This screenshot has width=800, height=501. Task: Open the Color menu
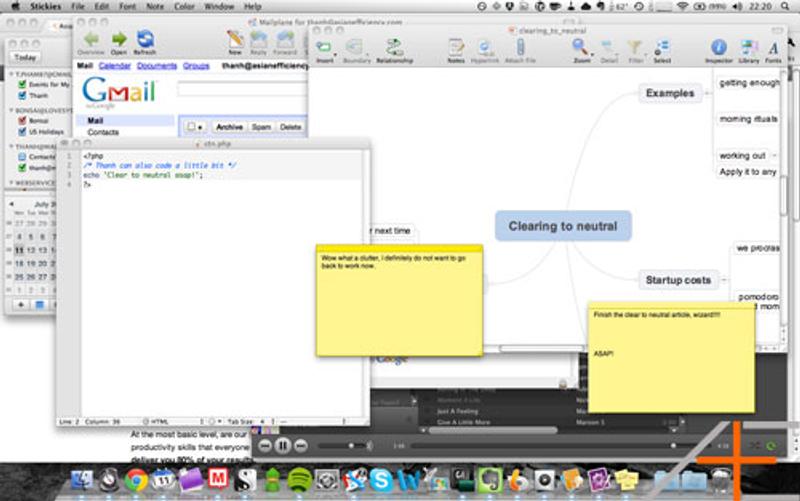click(184, 7)
